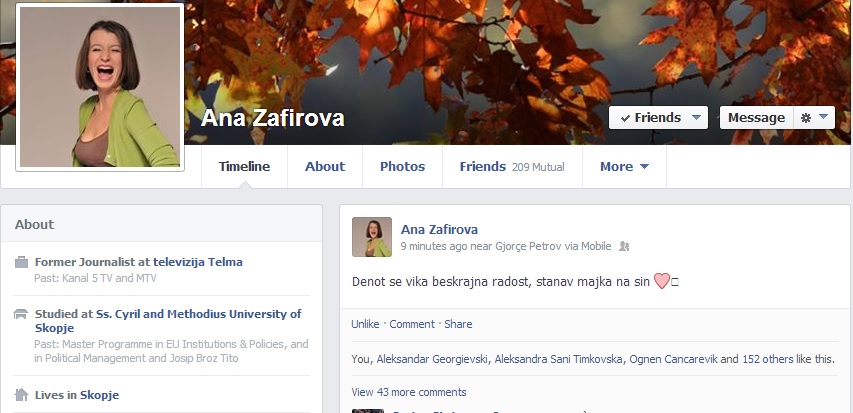Click the Message button
This screenshot has width=853, height=413.
(756, 118)
